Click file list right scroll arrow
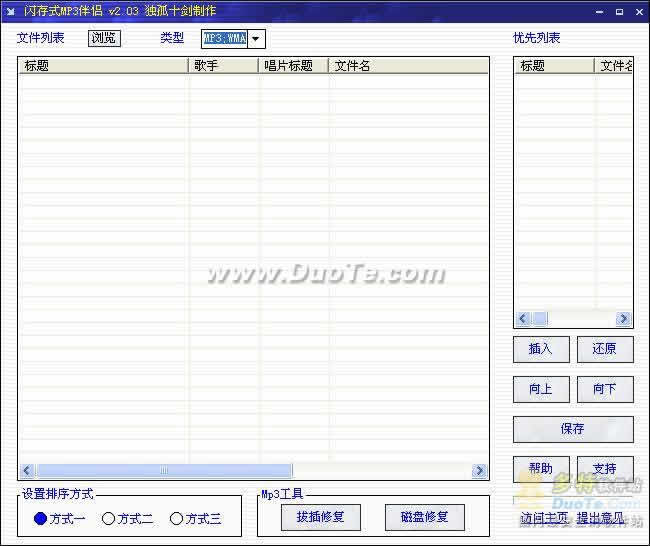 pos(479,470)
